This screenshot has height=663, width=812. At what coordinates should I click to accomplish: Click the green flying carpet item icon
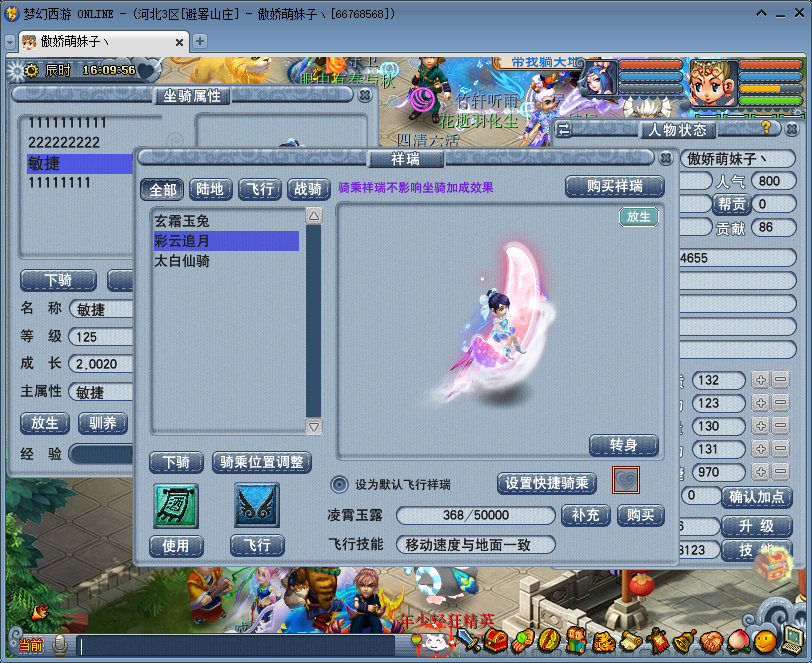pyautogui.click(x=176, y=506)
